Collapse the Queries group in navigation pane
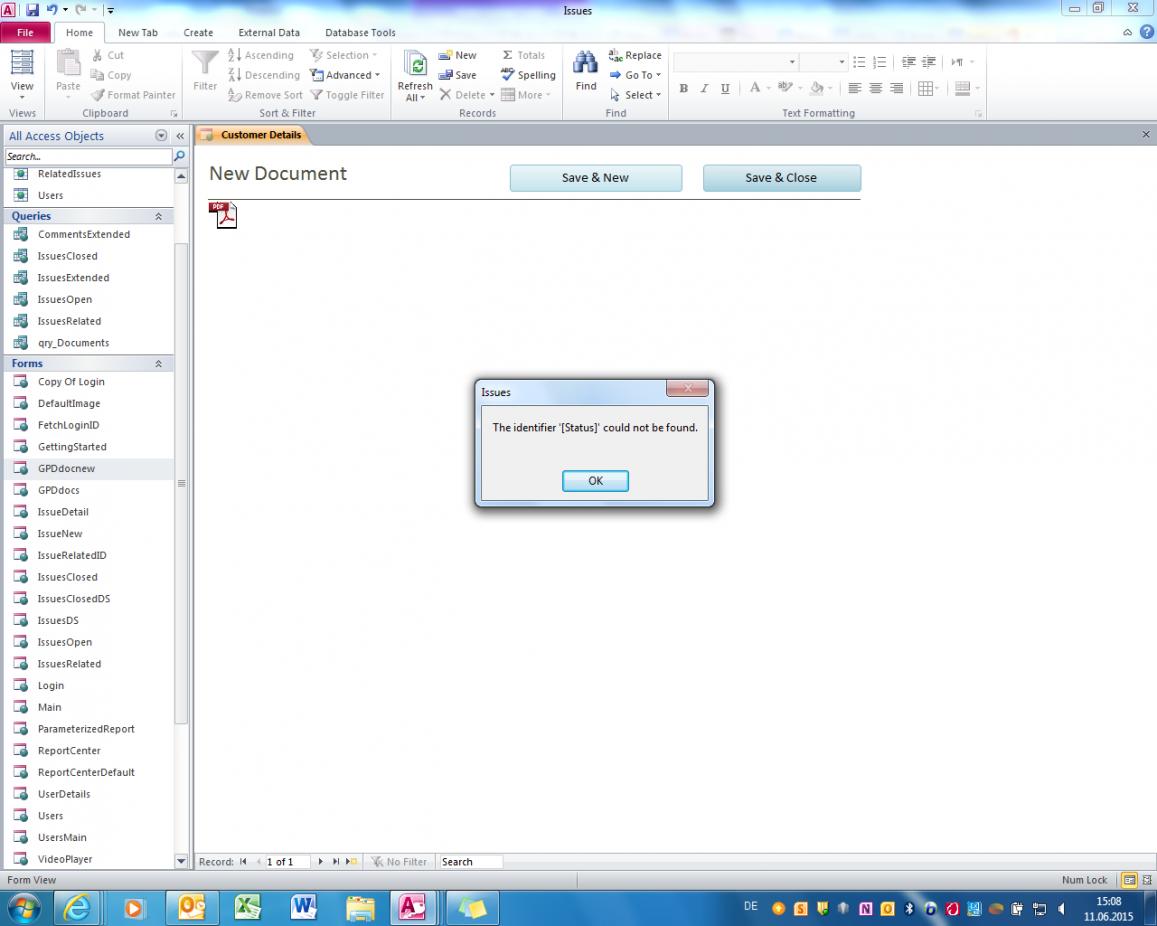This screenshot has width=1157, height=926. (158, 216)
